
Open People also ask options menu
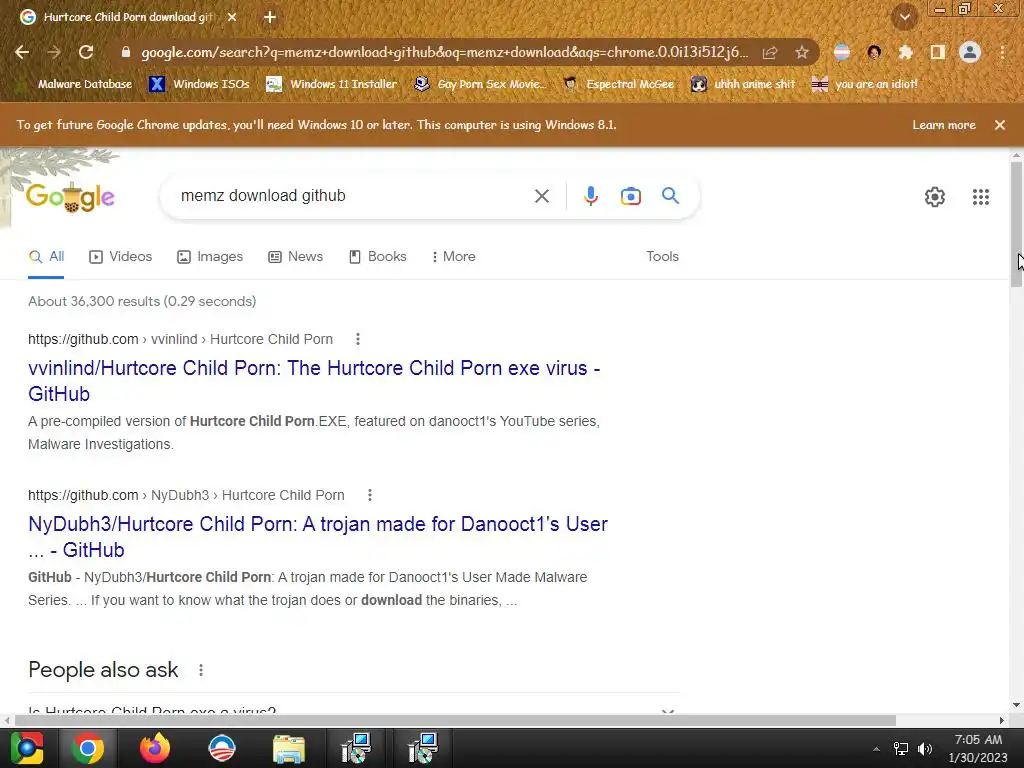(200, 670)
